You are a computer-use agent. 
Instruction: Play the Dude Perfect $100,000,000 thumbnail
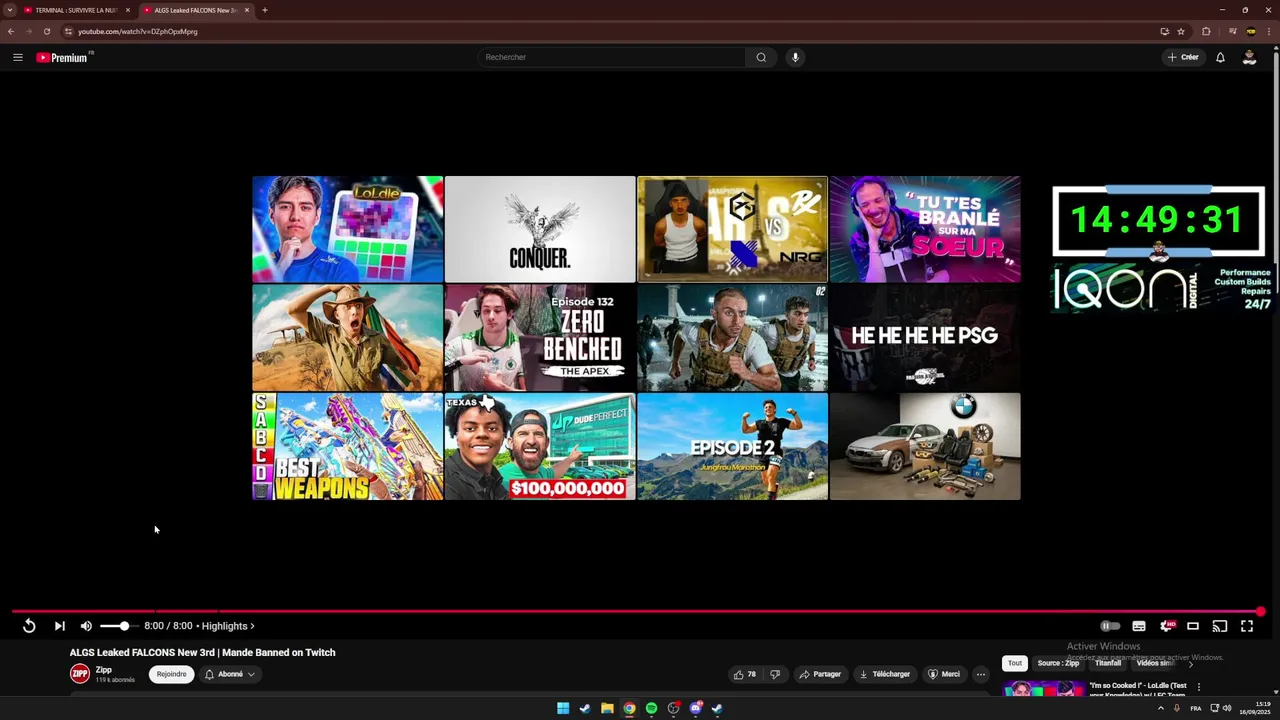click(x=540, y=446)
